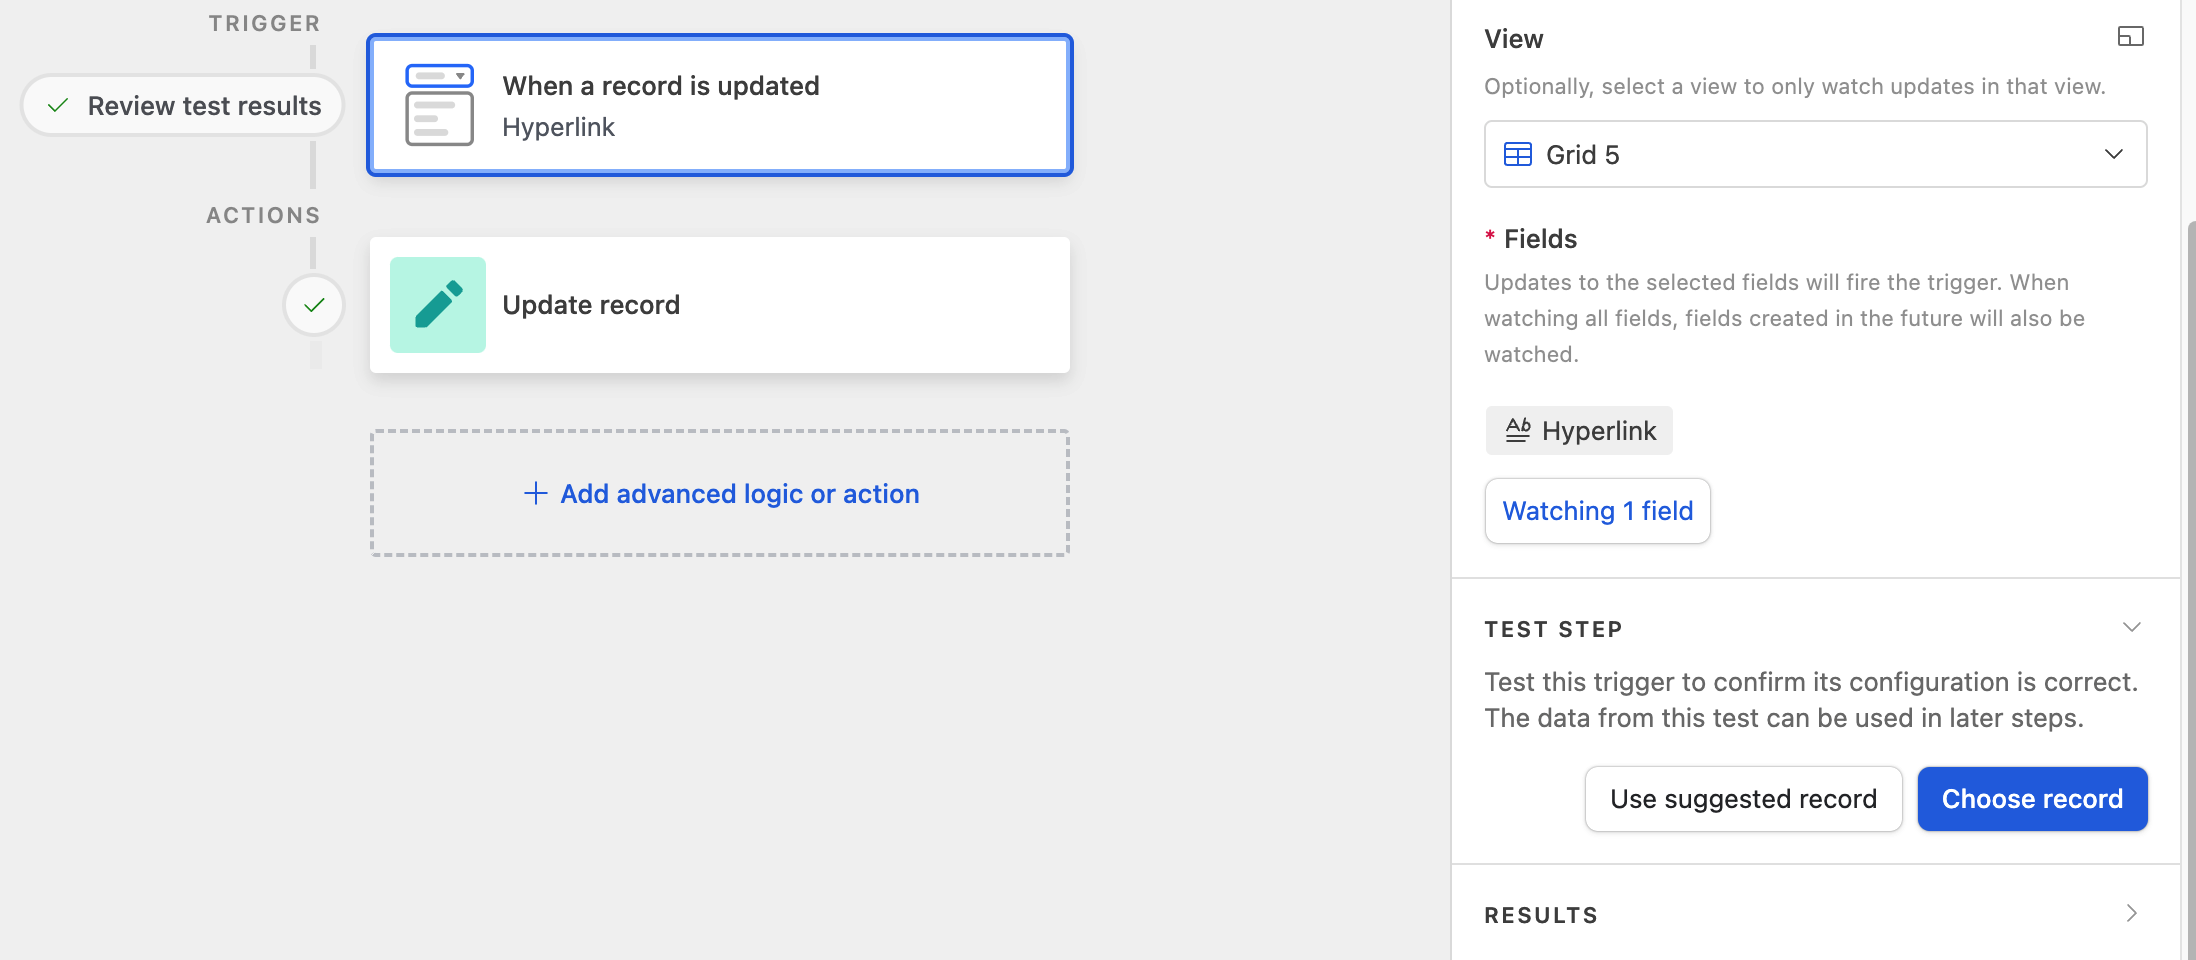
Task: Select the 'When a record is updated' trigger card
Action: coord(720,105)
